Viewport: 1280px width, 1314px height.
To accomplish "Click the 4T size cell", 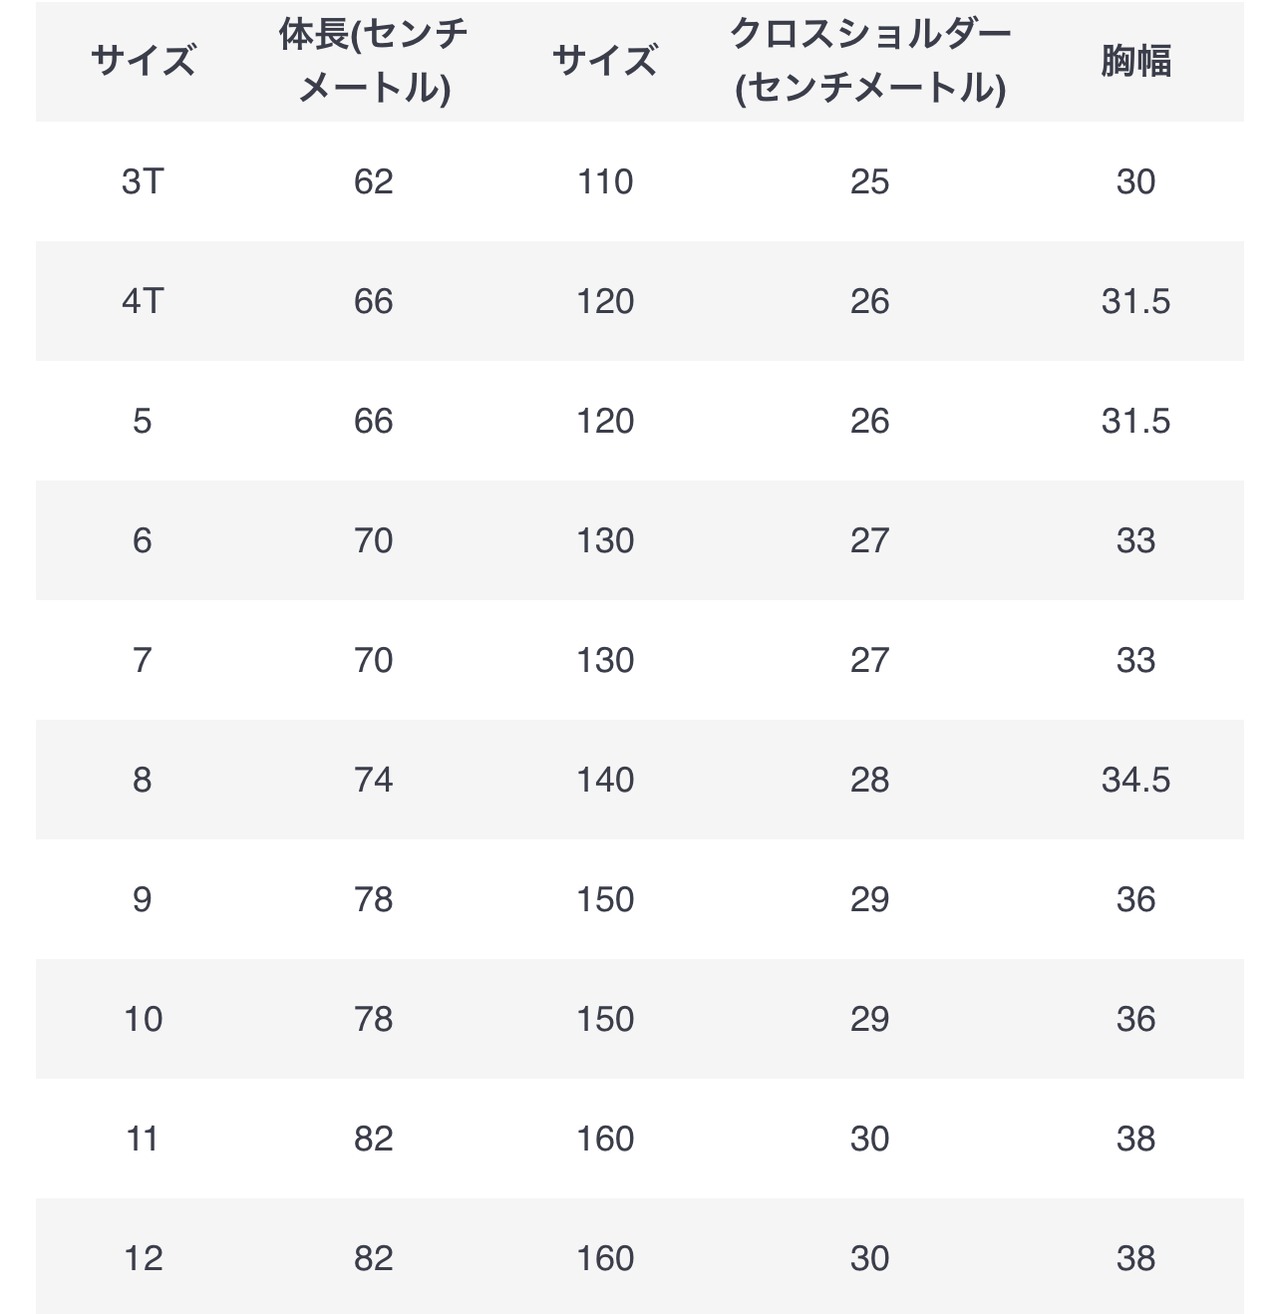I will [142, 301].
